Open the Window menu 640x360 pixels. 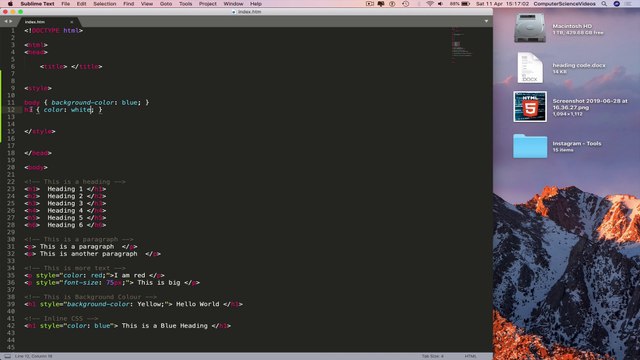(x=233, y=4)
